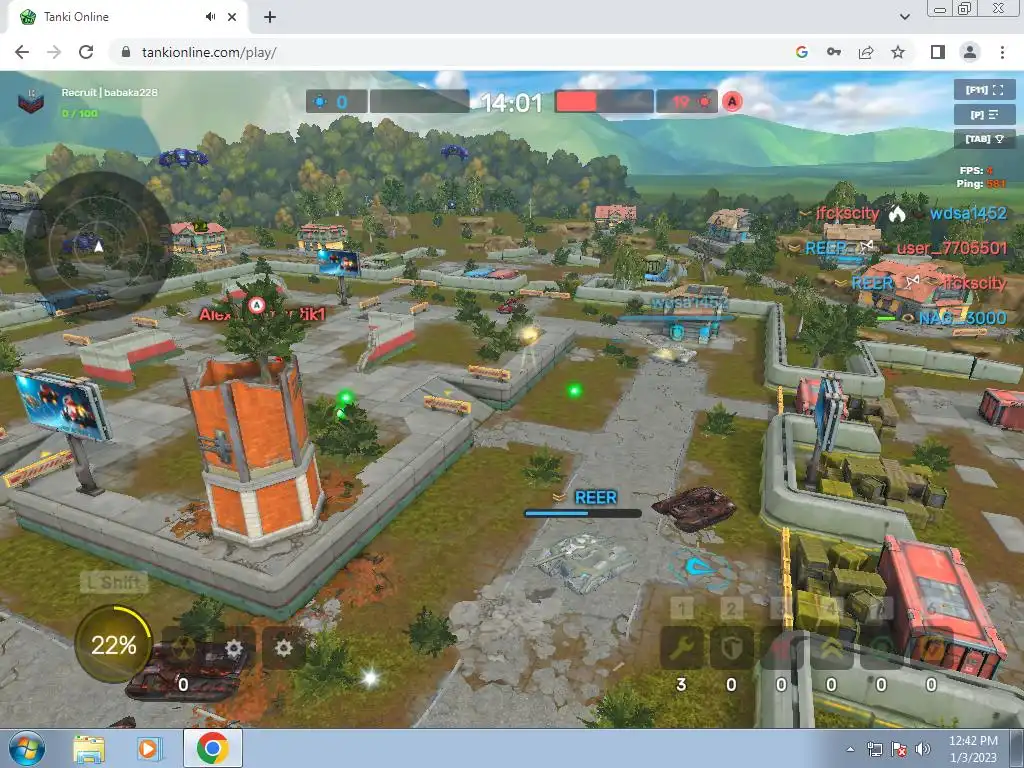Image resolution: width=1024 pixels, height=768 pixels.
Task: Click the network status tray icon
Action: pos(874,749)
